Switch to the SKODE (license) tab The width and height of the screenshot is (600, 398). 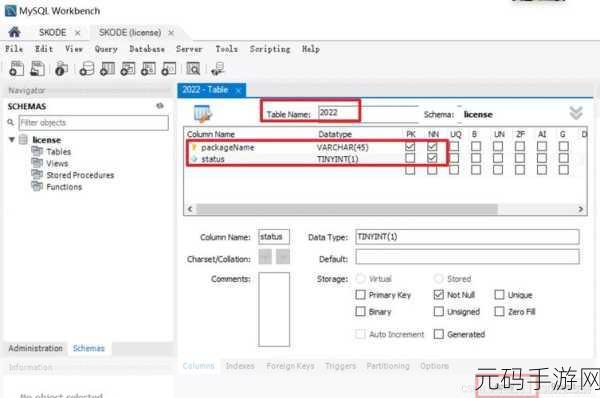click(x=130, y=33)
